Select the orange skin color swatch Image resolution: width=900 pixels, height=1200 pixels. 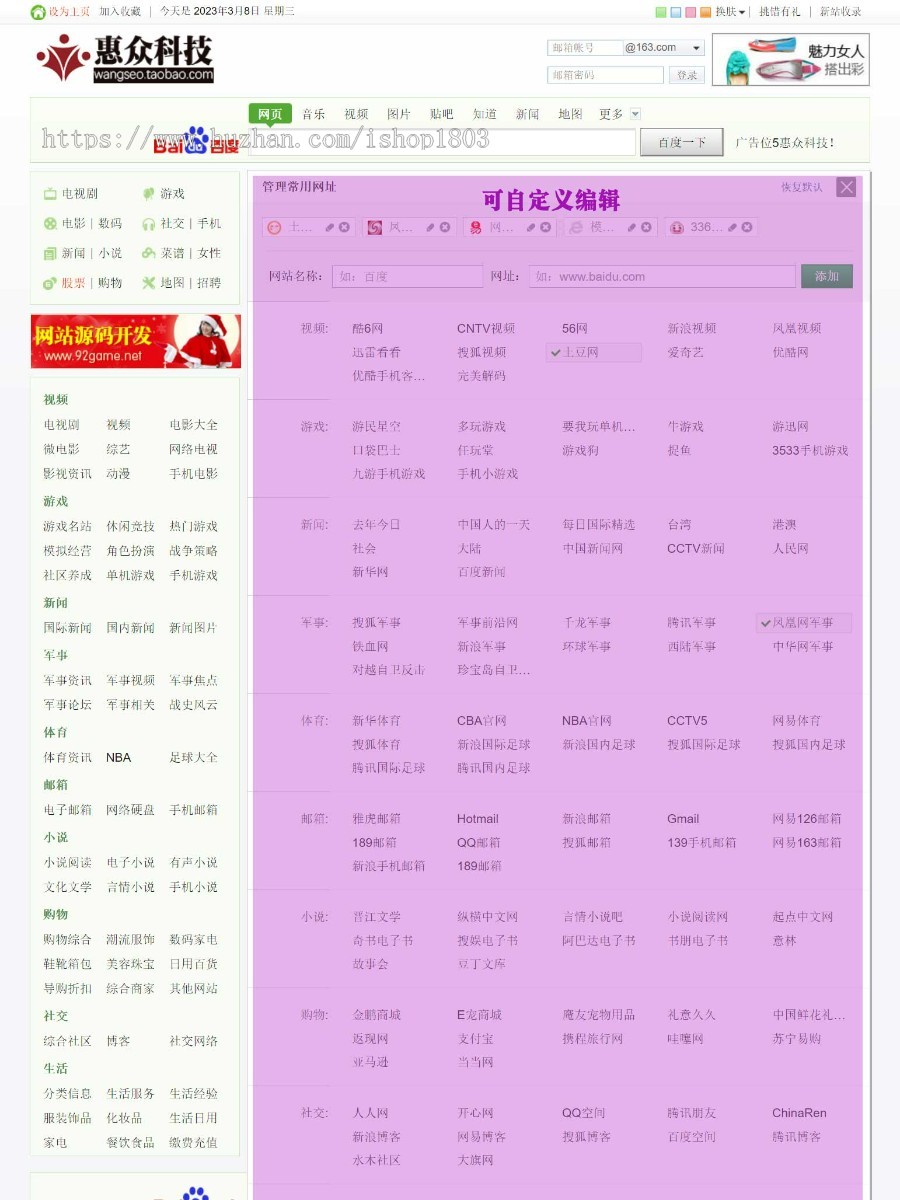(706, 12)
